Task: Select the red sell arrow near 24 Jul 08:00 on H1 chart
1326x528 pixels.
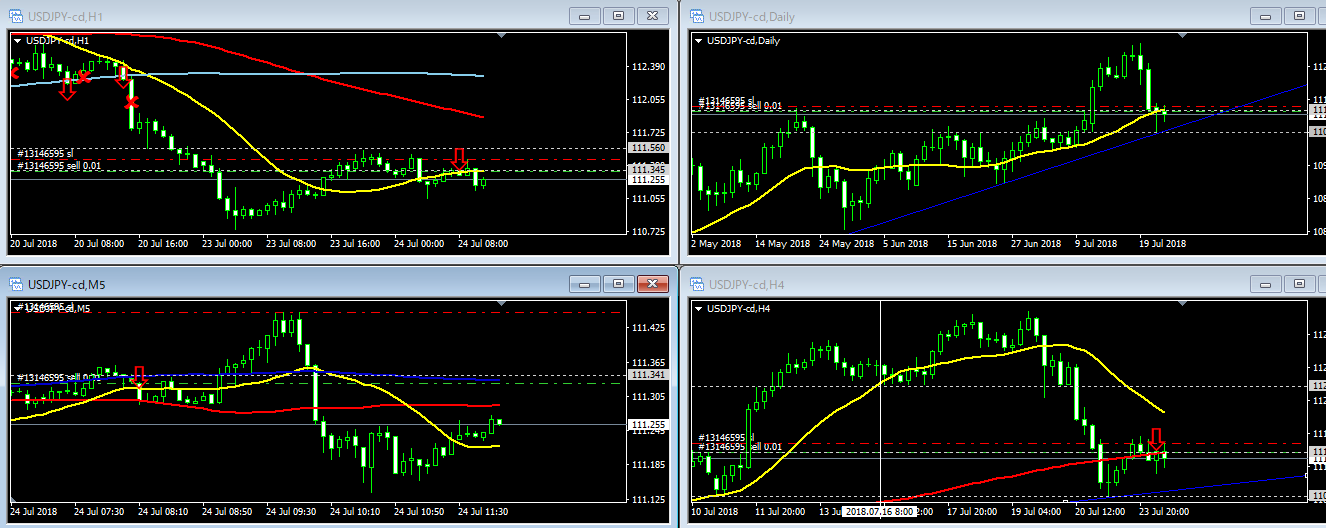Action: (x=459, y=159)
